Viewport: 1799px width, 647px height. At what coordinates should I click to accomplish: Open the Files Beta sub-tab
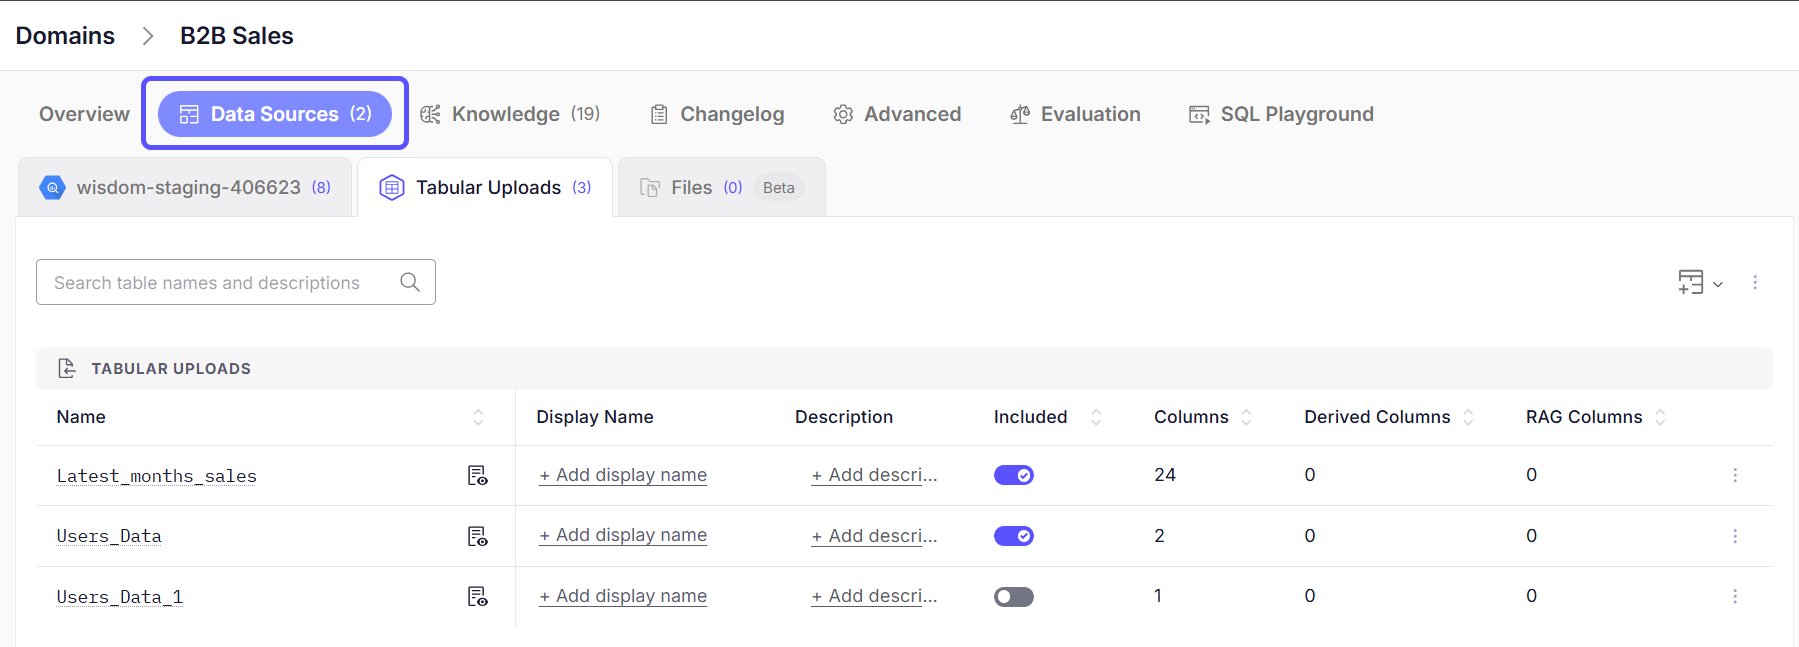(x=721, y=187)
